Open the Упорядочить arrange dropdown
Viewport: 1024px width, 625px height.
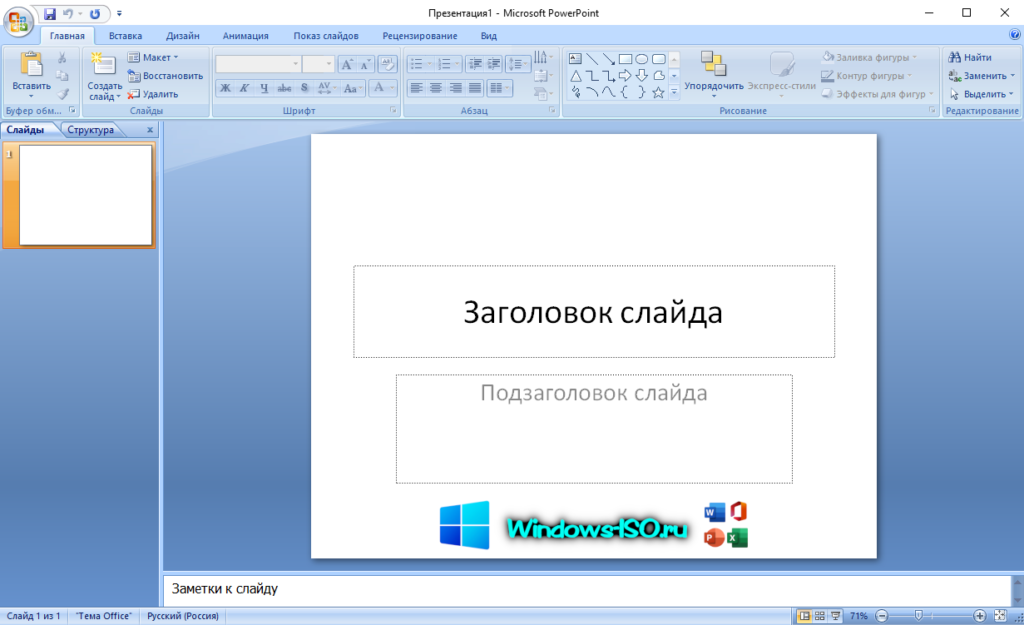click(x=714, y=75)
